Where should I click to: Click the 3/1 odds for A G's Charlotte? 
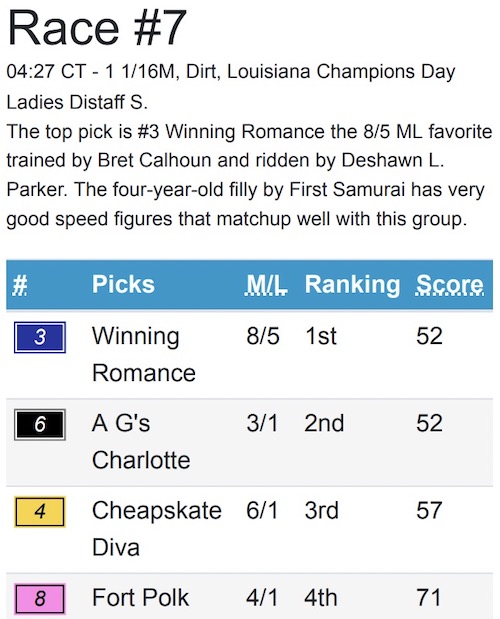(x=262, y=423)
